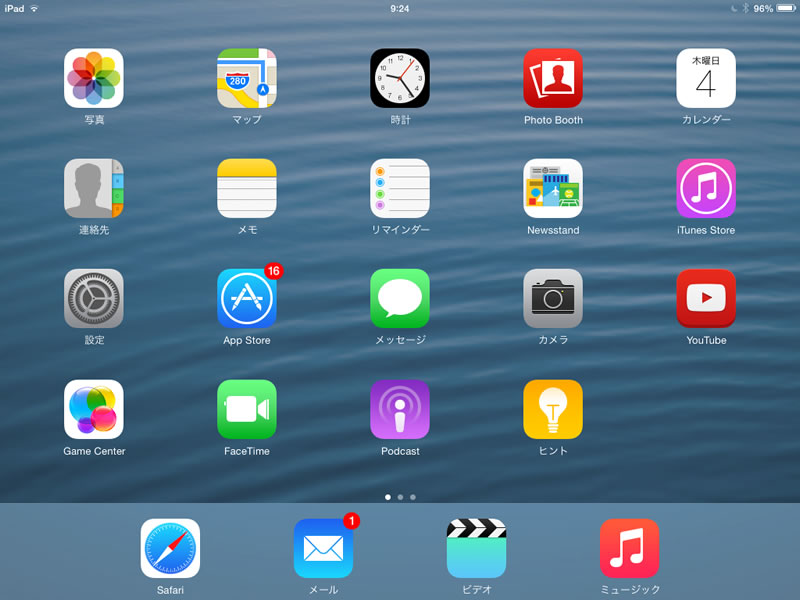This screenshot has height=600, width=800.
Task: Open the Music app (ミュージック) in the dock
Action: pyautogui.click(x=630, y=548)
